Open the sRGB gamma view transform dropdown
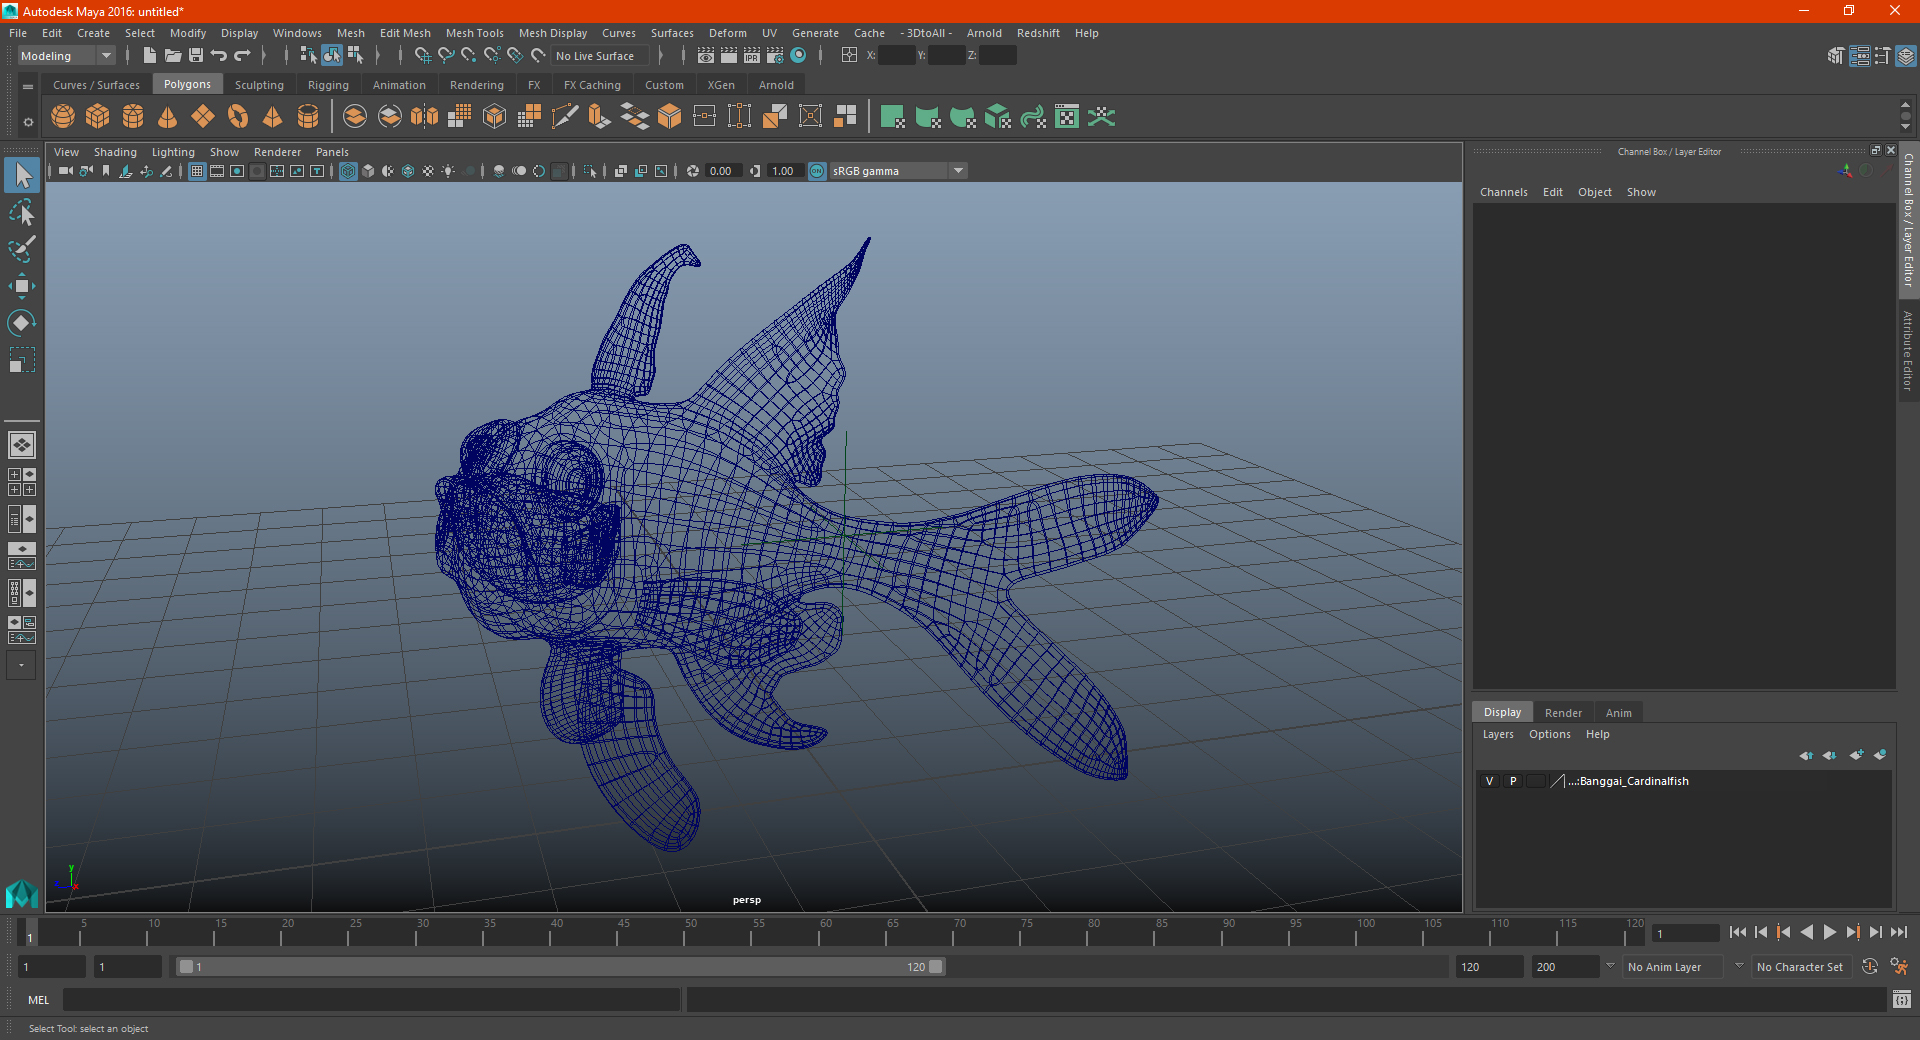 (898, 171)
